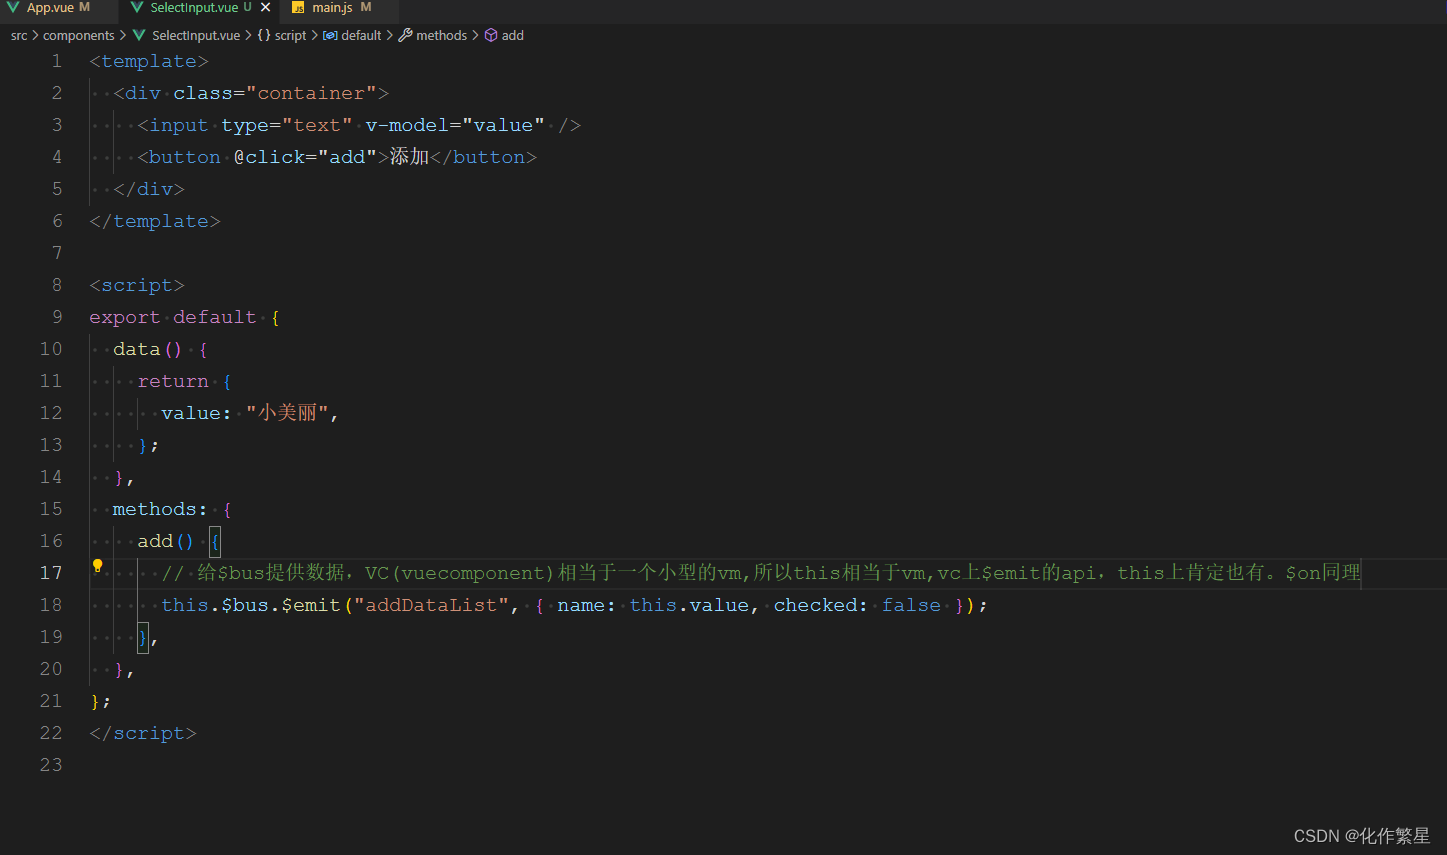Open the main.js tab
This screenshot has height=855, width=1447.
coord(332,8)
